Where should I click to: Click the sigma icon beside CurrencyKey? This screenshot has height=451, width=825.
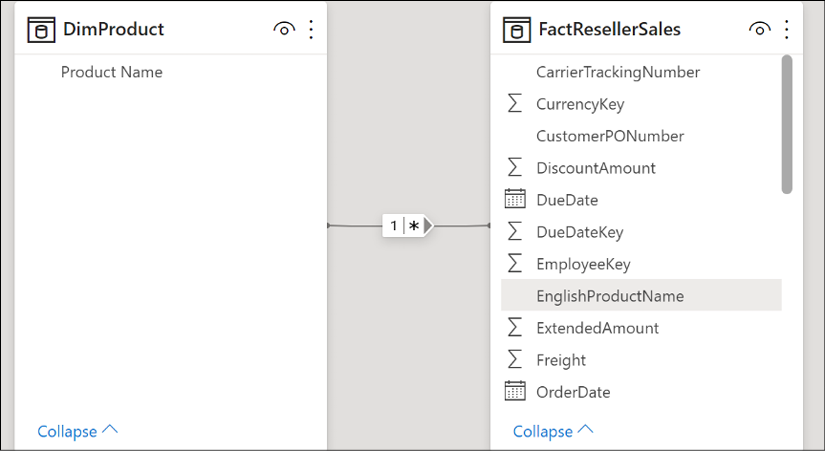click(515, 104)
